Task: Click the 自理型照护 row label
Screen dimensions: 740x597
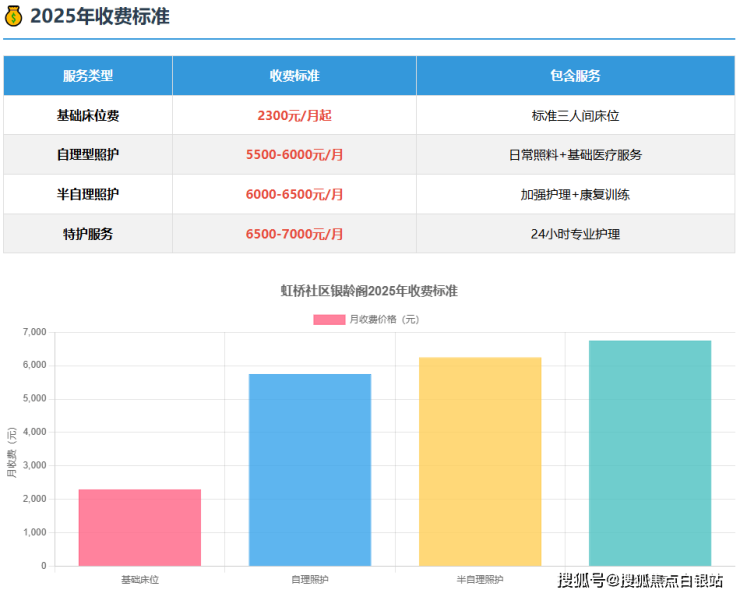Action: point(88,155)
